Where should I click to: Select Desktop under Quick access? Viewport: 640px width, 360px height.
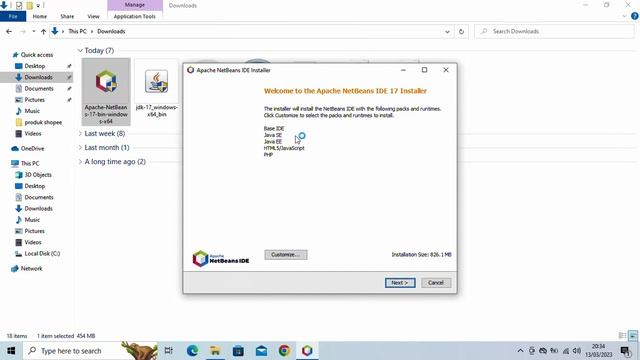click(x=35, y=66)
